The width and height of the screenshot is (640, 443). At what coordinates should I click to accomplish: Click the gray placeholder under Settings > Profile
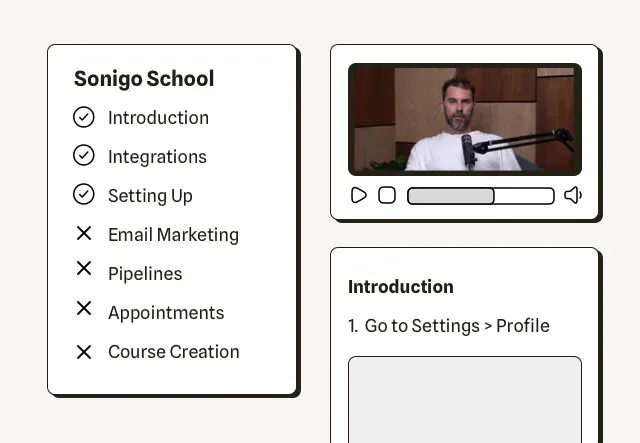pyautogui.click(x=465, y=400)
